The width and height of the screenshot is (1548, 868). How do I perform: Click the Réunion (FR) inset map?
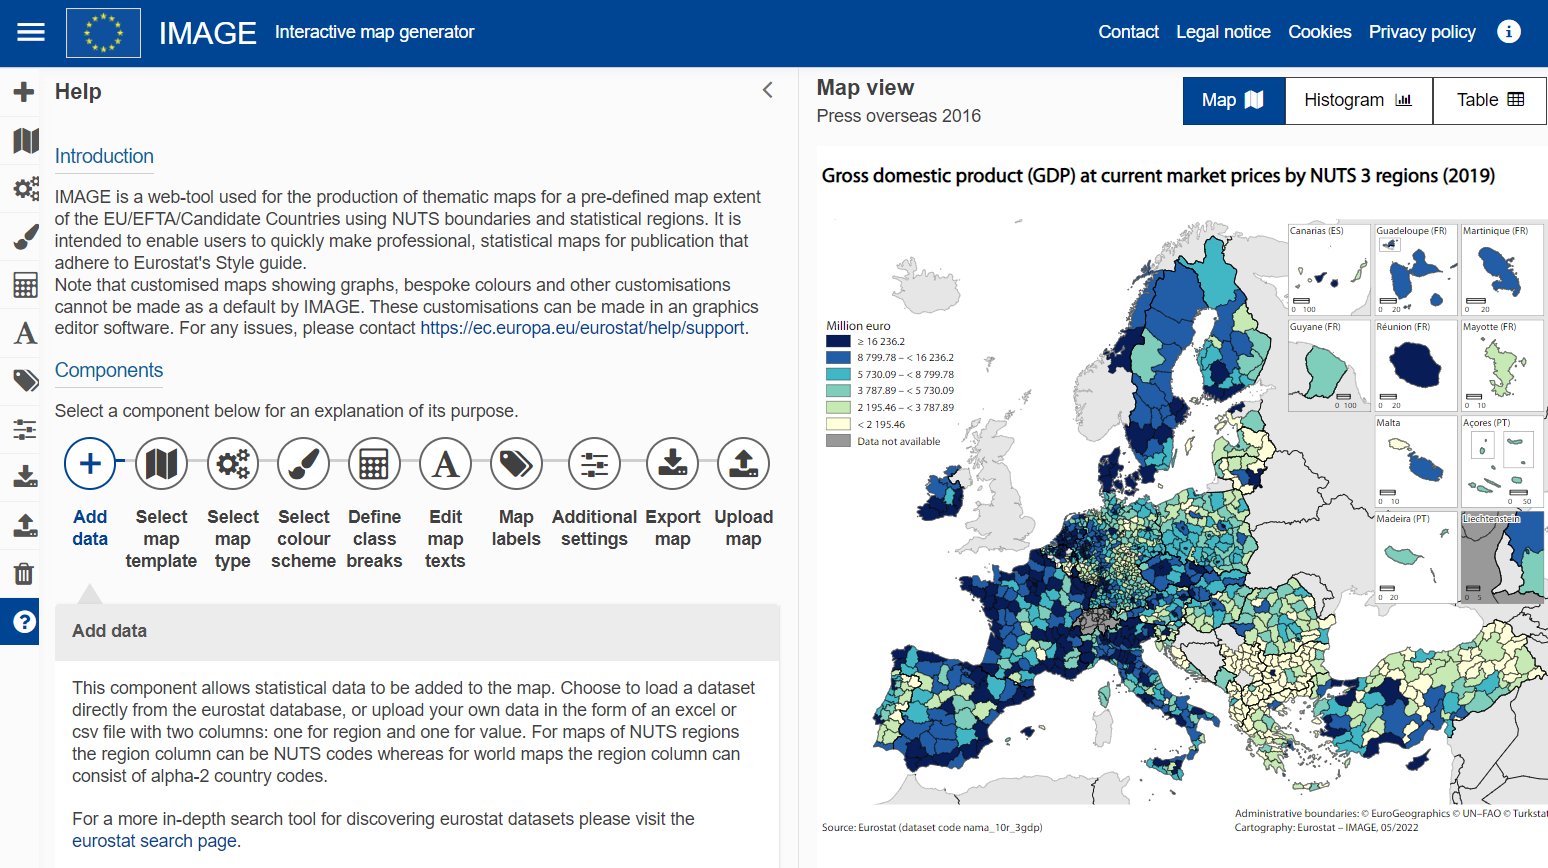pyautogui.click(x=1416, y=365)
